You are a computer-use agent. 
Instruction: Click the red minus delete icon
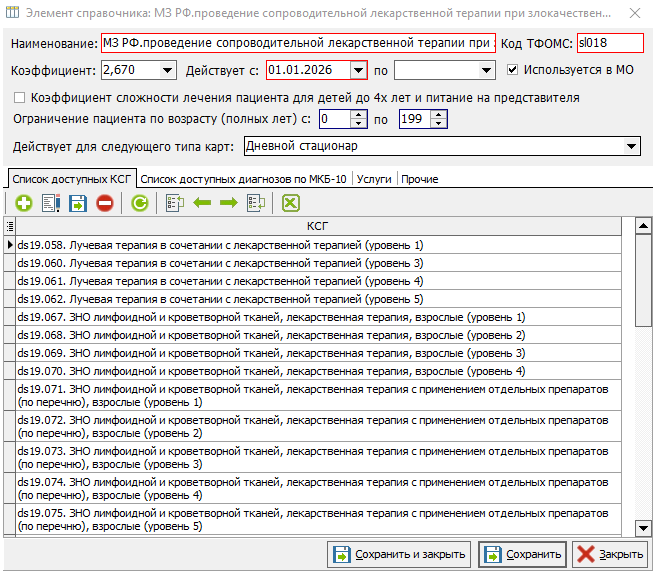105,203
